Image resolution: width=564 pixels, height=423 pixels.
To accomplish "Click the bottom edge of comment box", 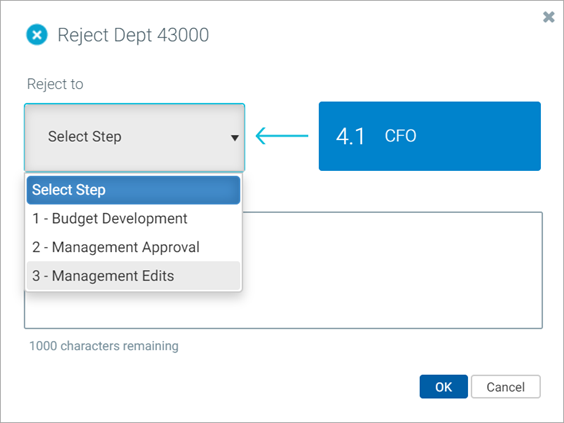I will pos(283,328).
